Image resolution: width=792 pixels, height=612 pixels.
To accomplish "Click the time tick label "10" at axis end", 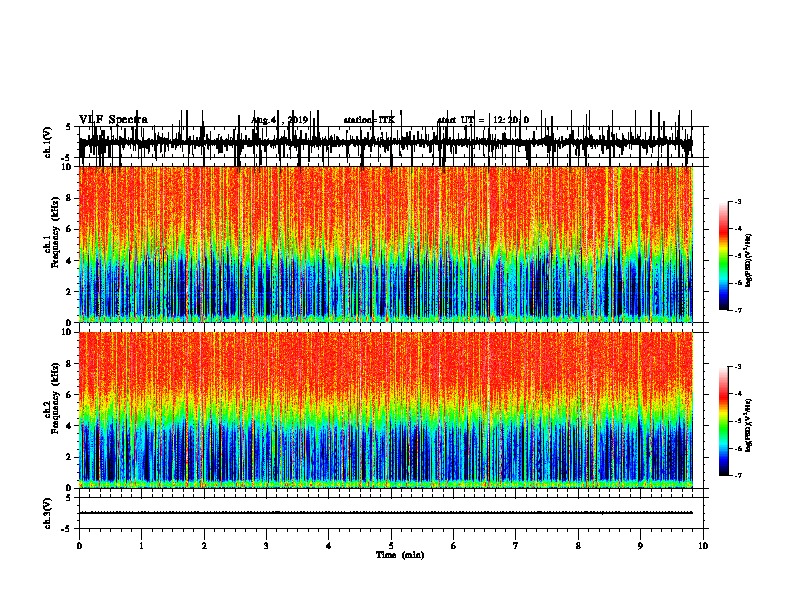I will (x=703, y=546).
